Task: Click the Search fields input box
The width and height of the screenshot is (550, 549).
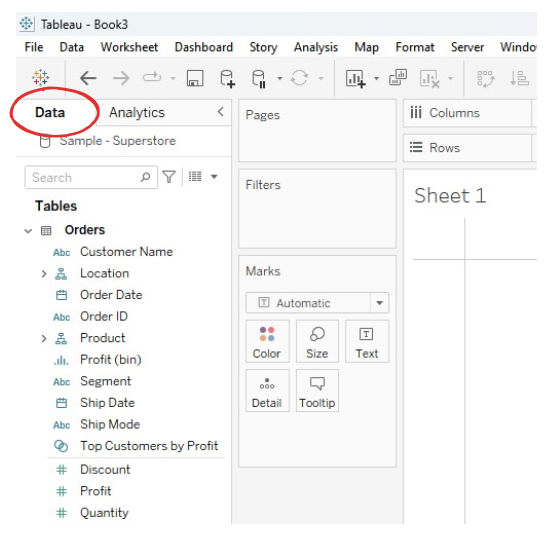Action: pyautogui.click(x=91, y=178)
